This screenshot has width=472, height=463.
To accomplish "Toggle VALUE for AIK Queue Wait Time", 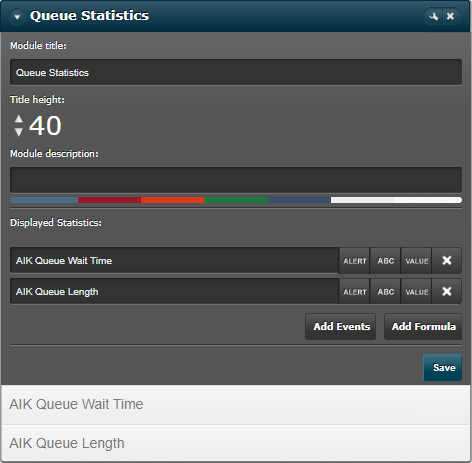I will click(416, 260).
